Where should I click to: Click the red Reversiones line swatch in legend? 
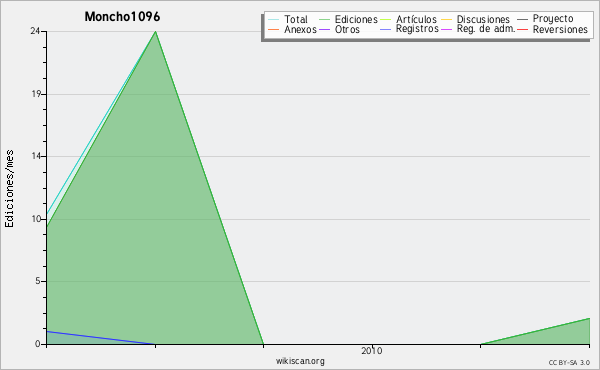click(522, 29)
